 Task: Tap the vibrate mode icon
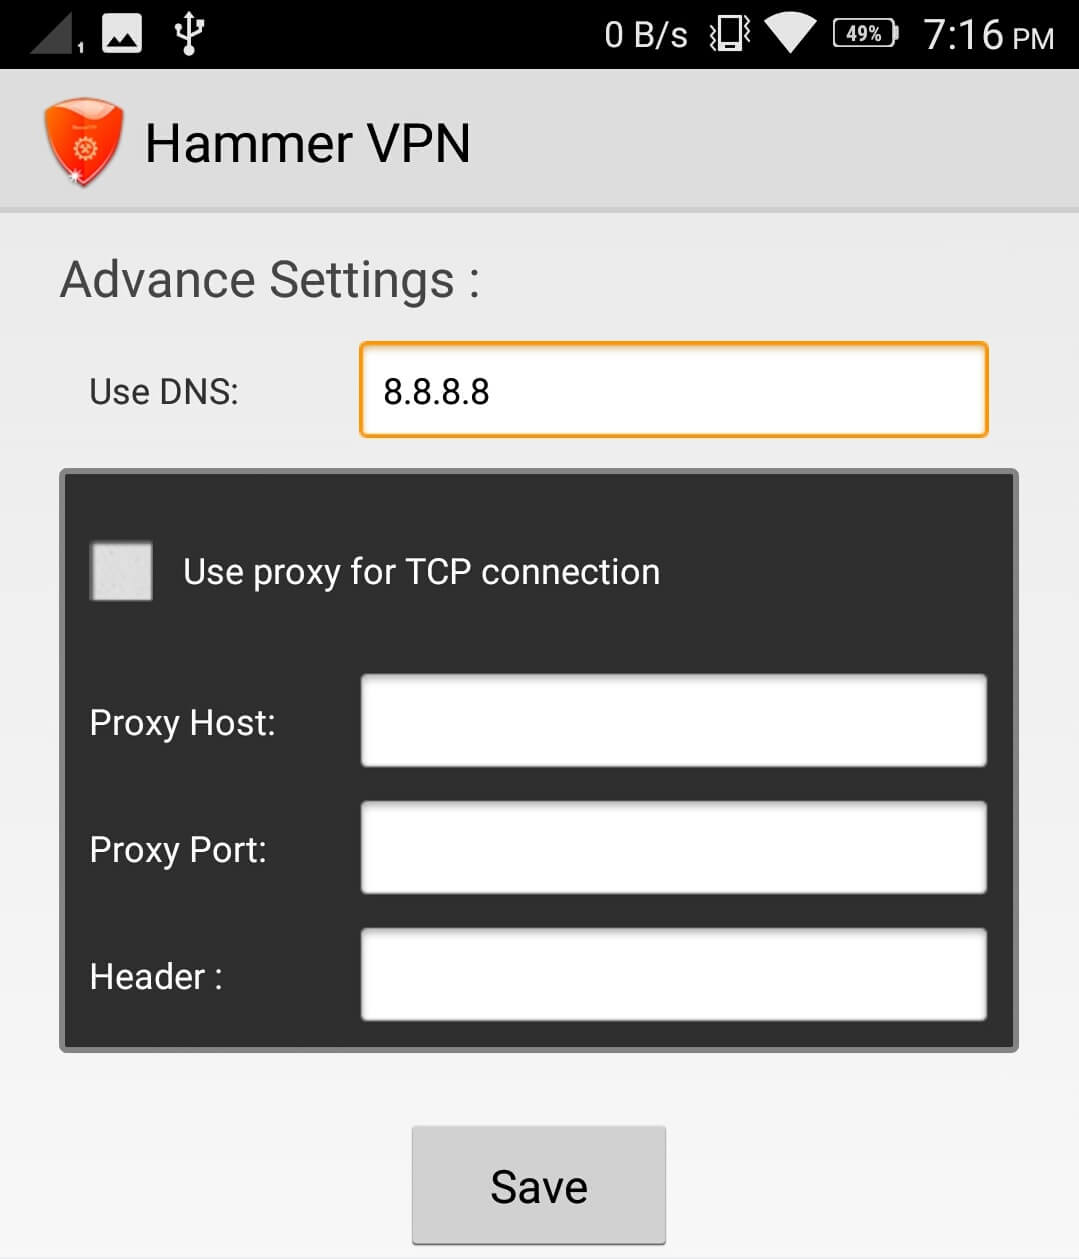tap(729, 34)
